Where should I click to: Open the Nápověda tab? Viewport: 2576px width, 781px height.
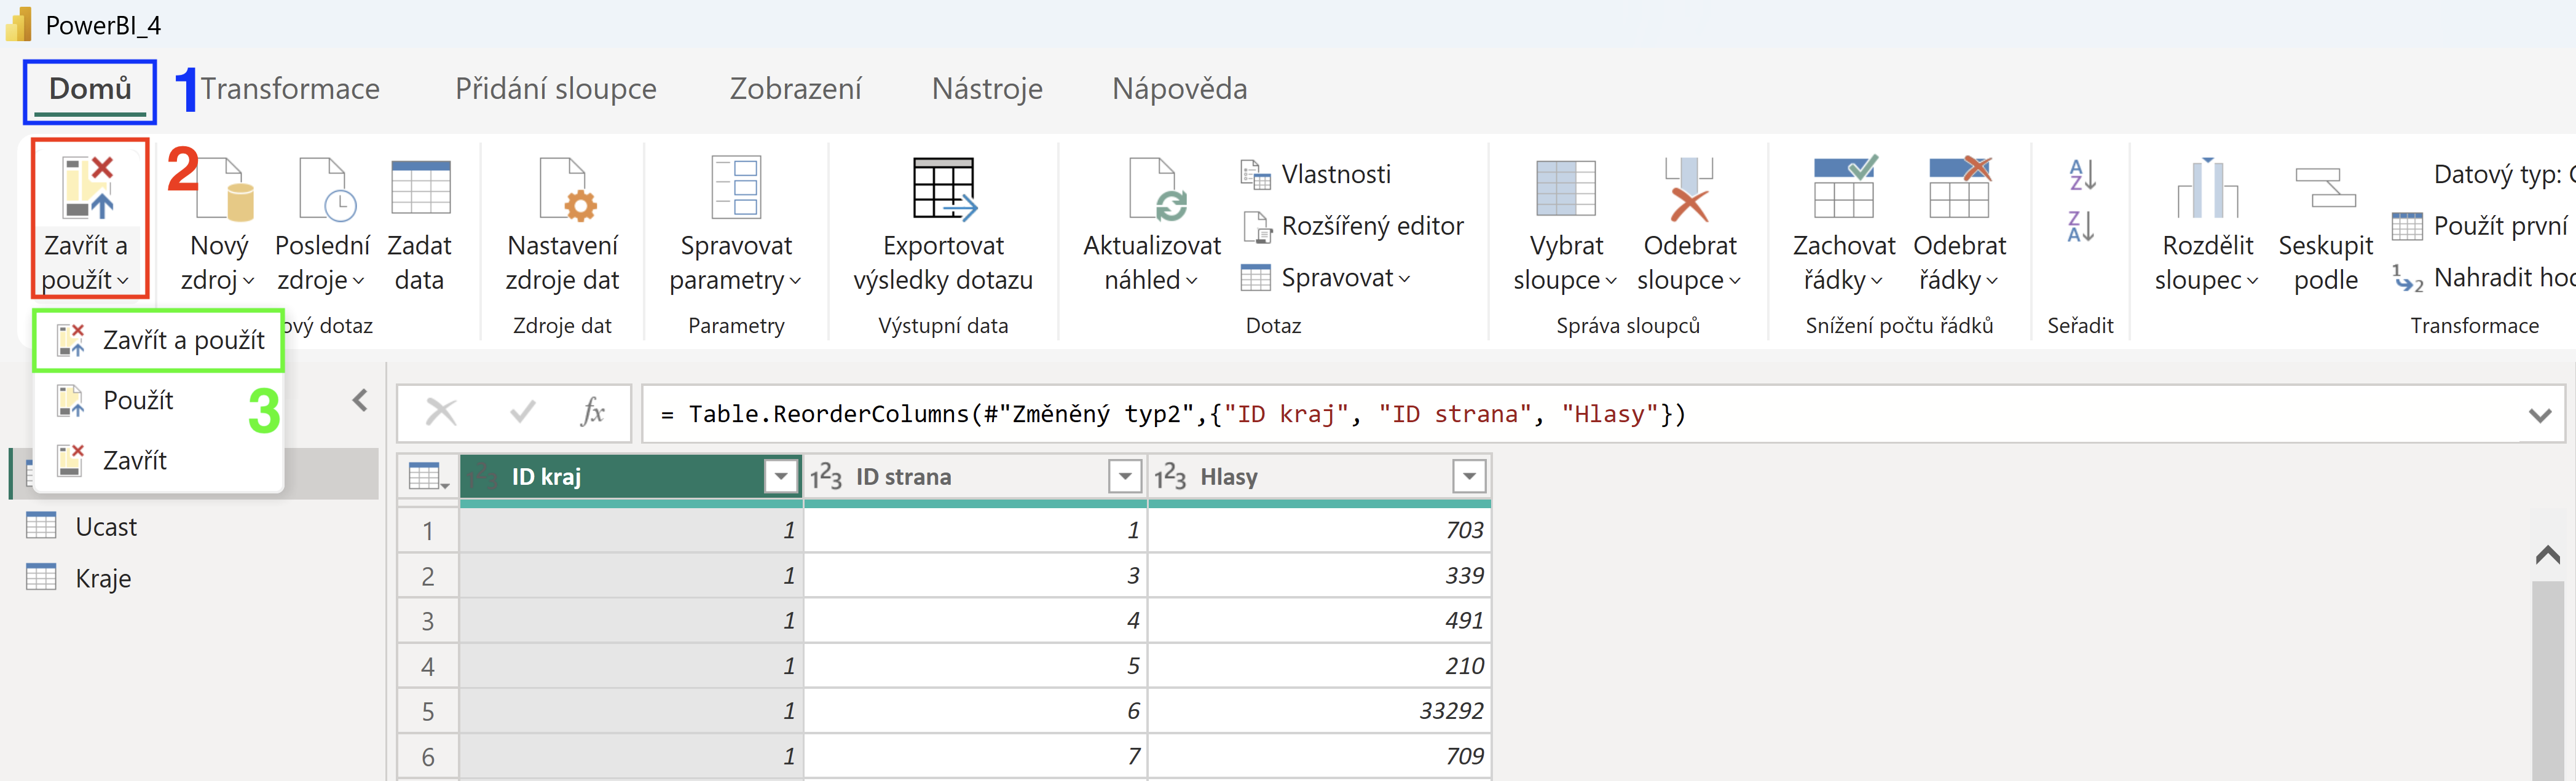pos(1180,89)
